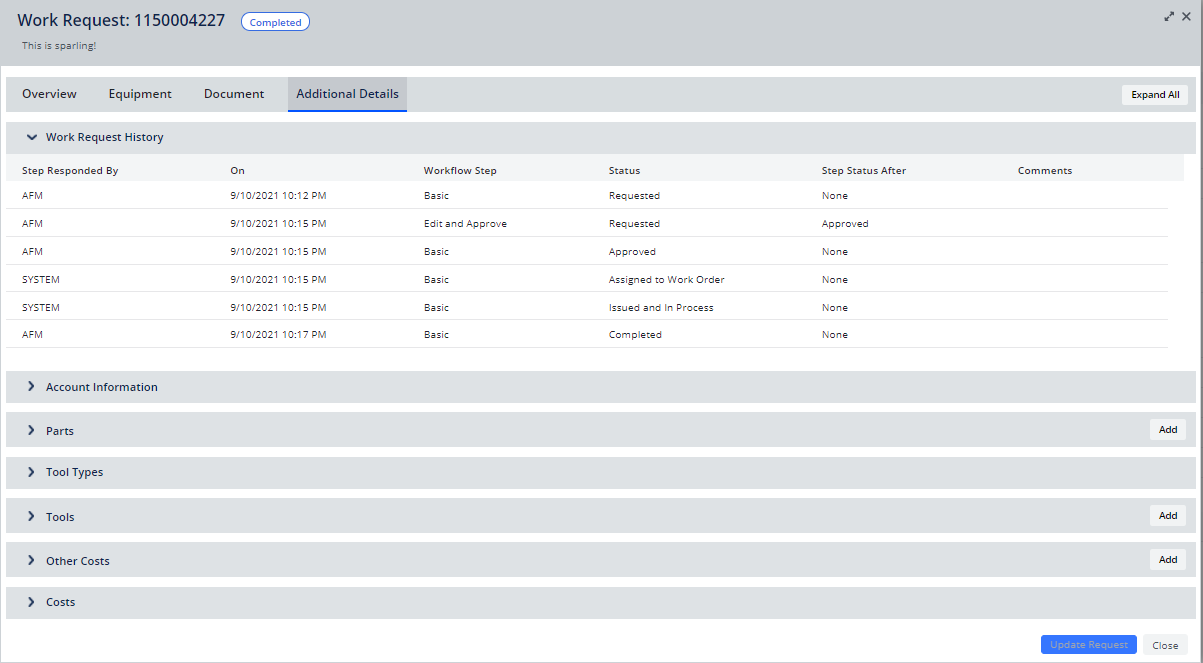Viewport: 1203px width, 663px height.
Task: Click the full-screen expand icon
Action: pyautogui.click(x=1169, y=16)
